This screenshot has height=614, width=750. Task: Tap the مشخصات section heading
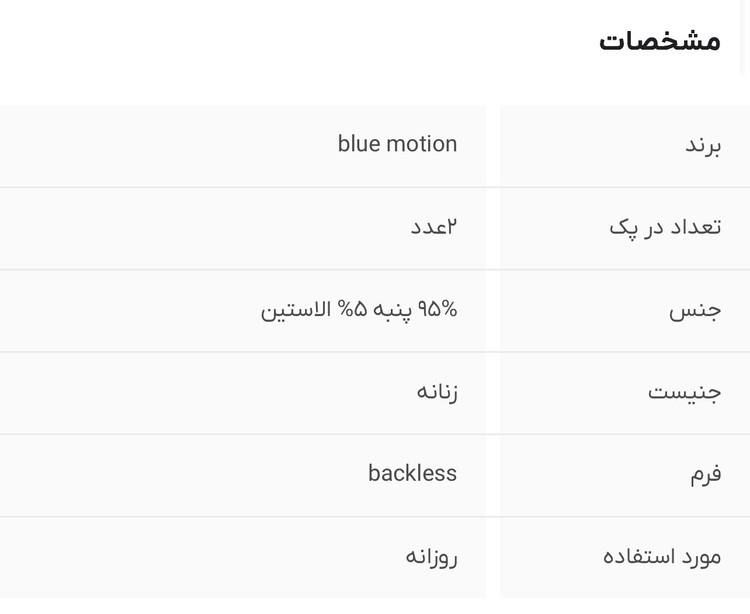pos(660,41)
